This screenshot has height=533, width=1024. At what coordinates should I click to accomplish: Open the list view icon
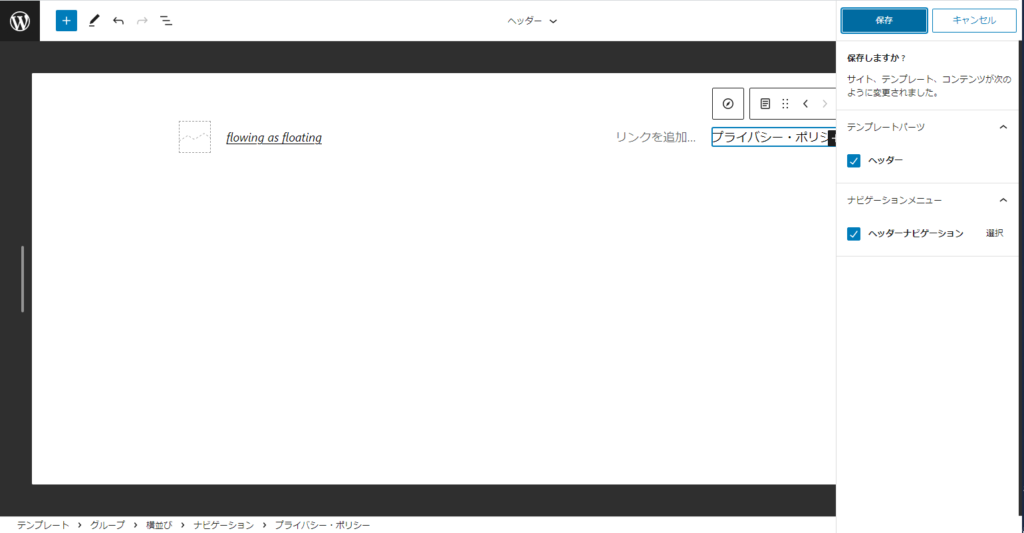(x=166, y=20)
